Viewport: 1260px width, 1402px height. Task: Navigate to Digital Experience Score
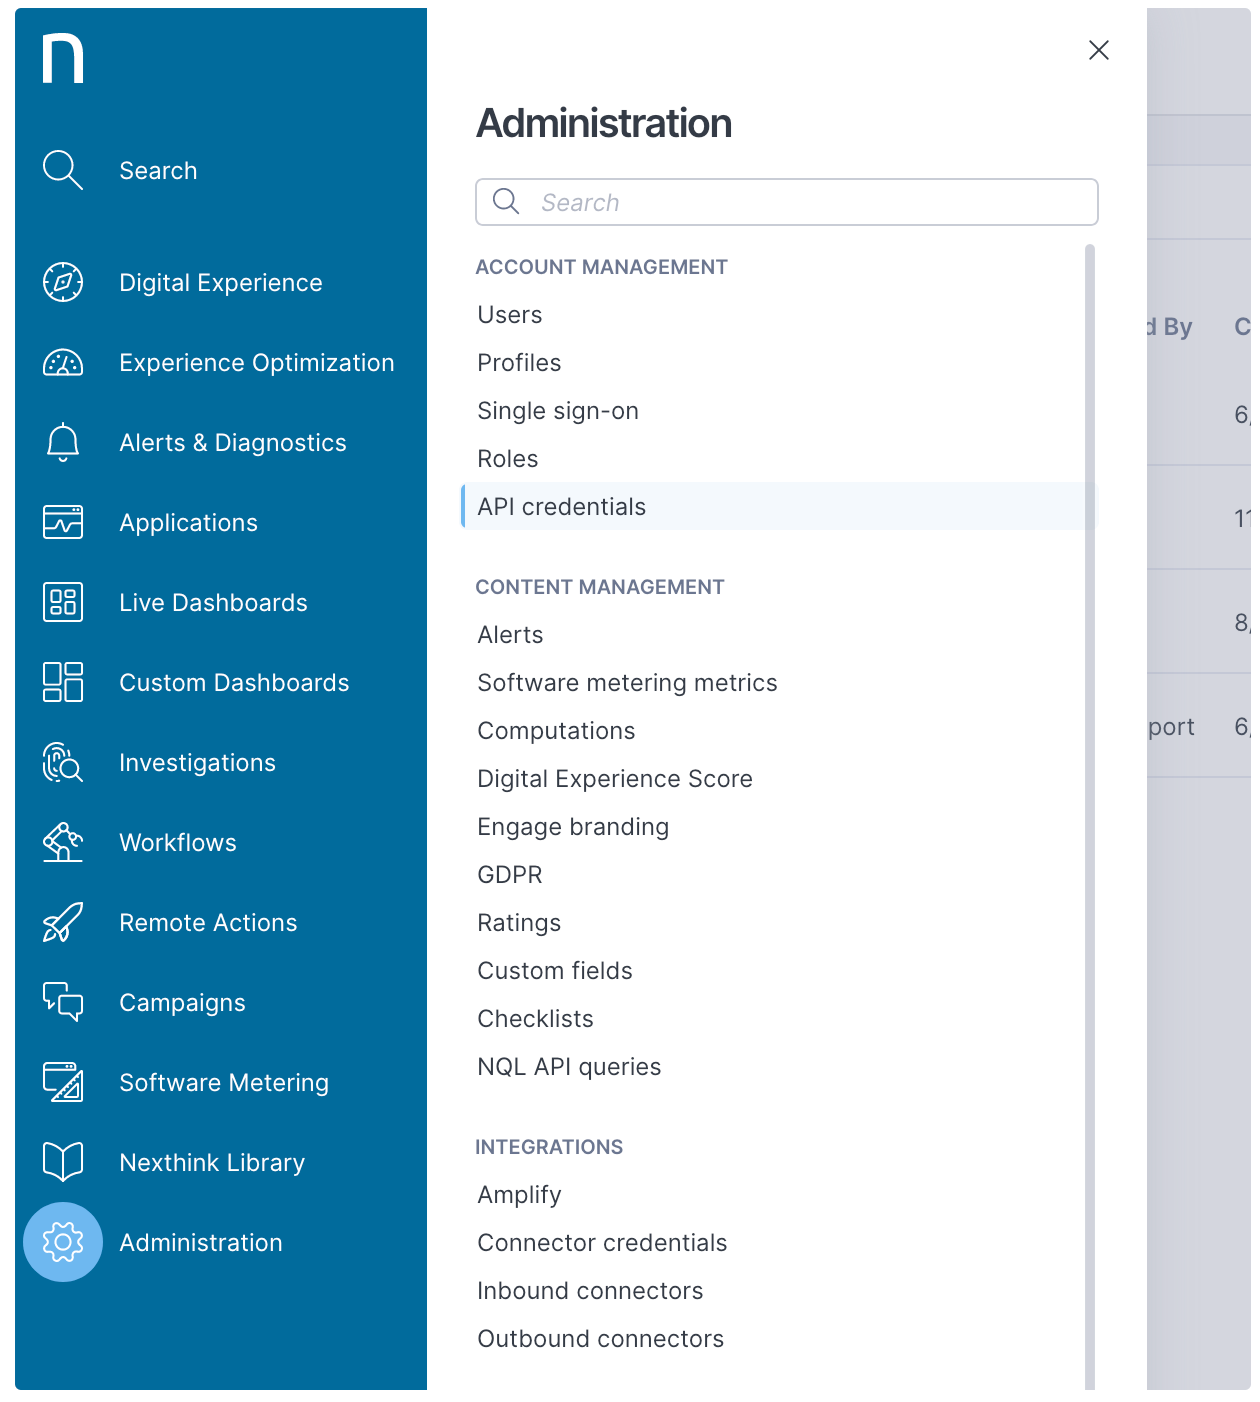click(615, 779)
